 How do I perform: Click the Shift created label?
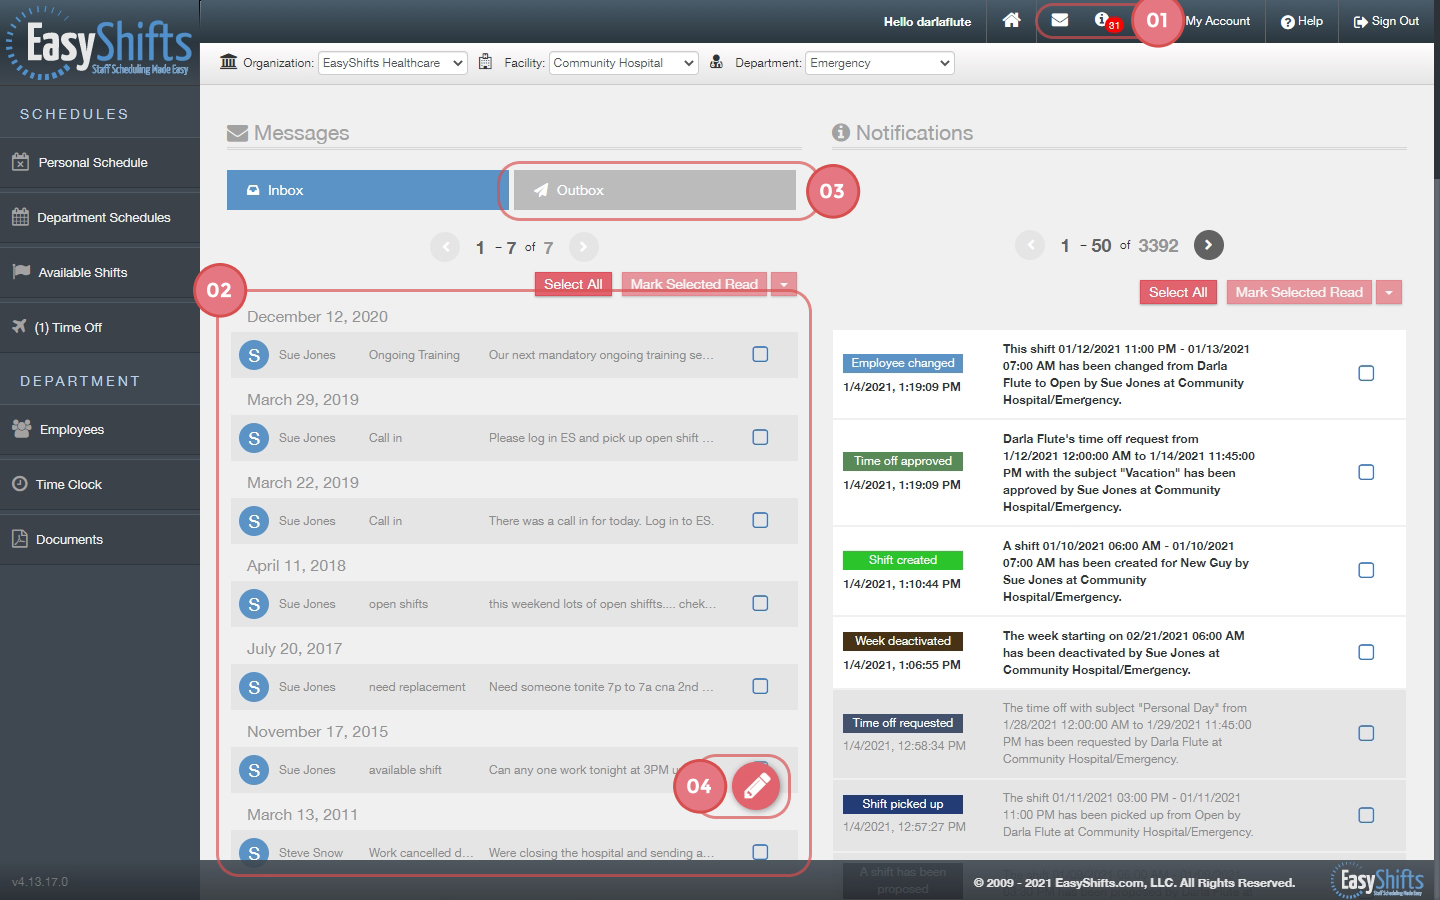pos(903,560)
